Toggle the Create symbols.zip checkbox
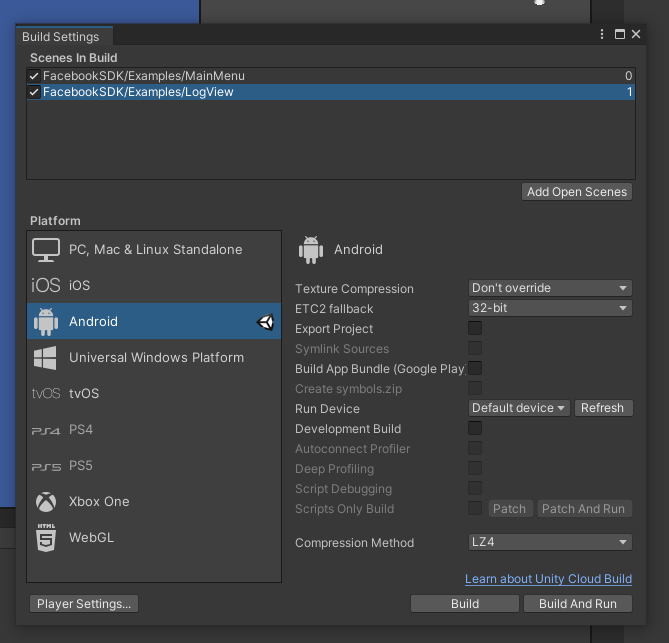The height and width of the screenshot is (643, 669). [x=475, y=388]
